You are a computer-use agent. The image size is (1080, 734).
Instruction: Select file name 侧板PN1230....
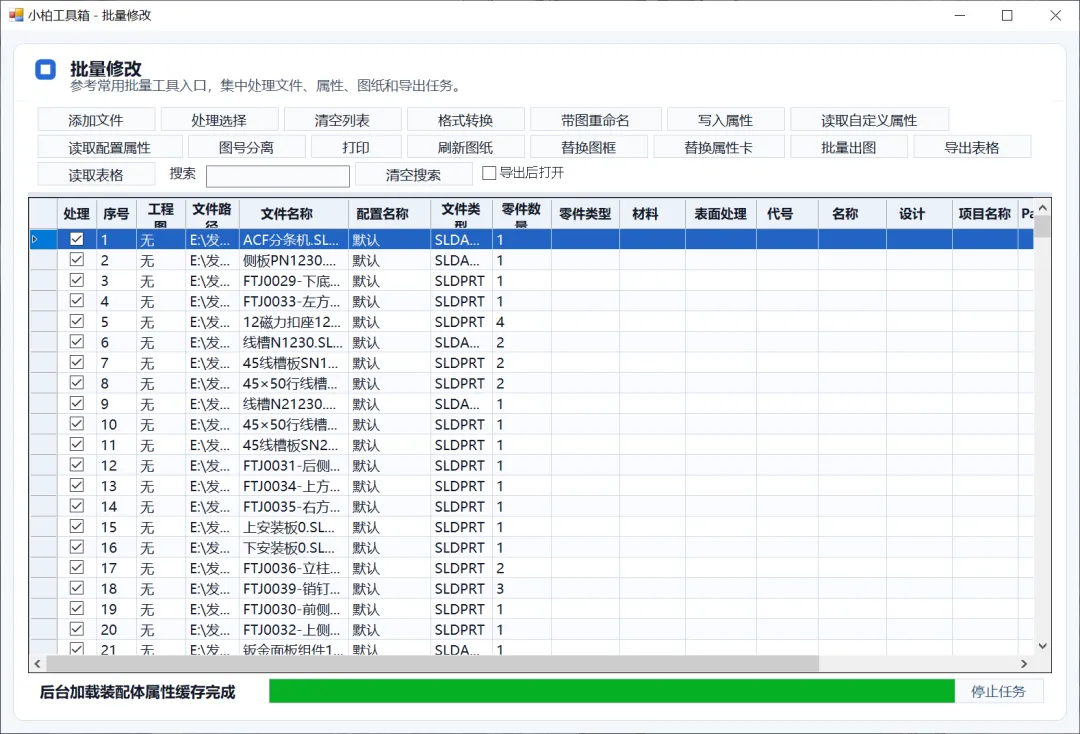click(x=294, y=260)
